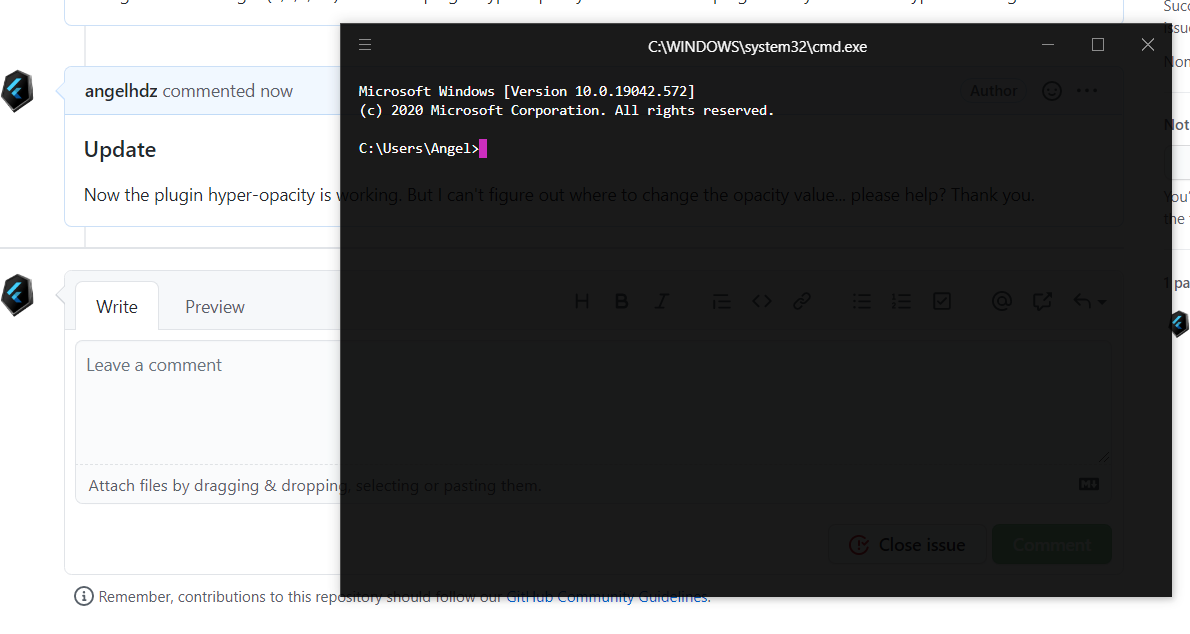Click inside the Leave a comment field
The width and height of the screenshot is (1190, 634).
coord(200,400)
